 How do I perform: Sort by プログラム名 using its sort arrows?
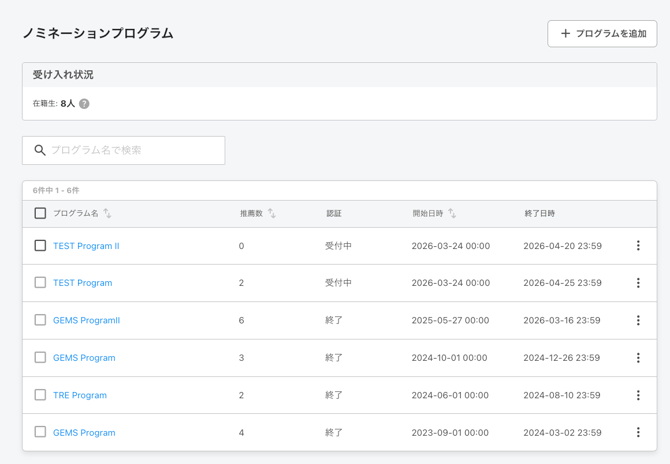(107, 213)
